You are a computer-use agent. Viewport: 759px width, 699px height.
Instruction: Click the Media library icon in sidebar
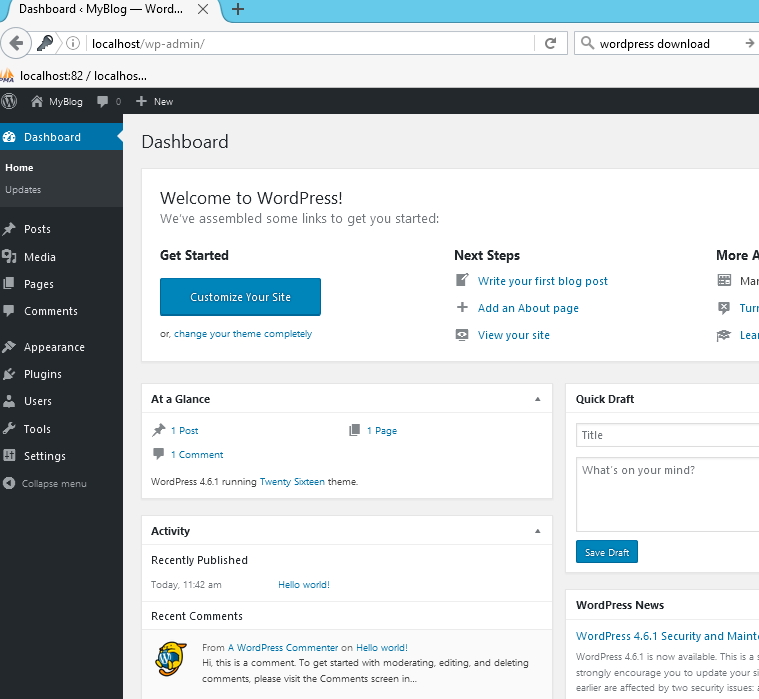9,257
